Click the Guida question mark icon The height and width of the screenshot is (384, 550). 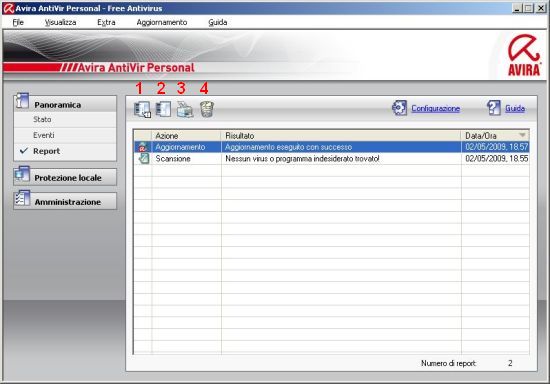(494, 108)
